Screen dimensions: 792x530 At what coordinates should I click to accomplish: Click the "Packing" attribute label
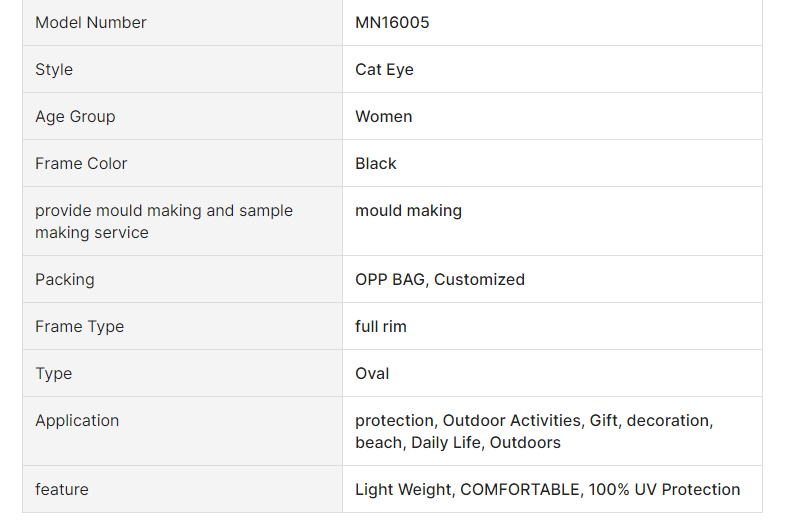pyautogui.click(x=65, y=279)
